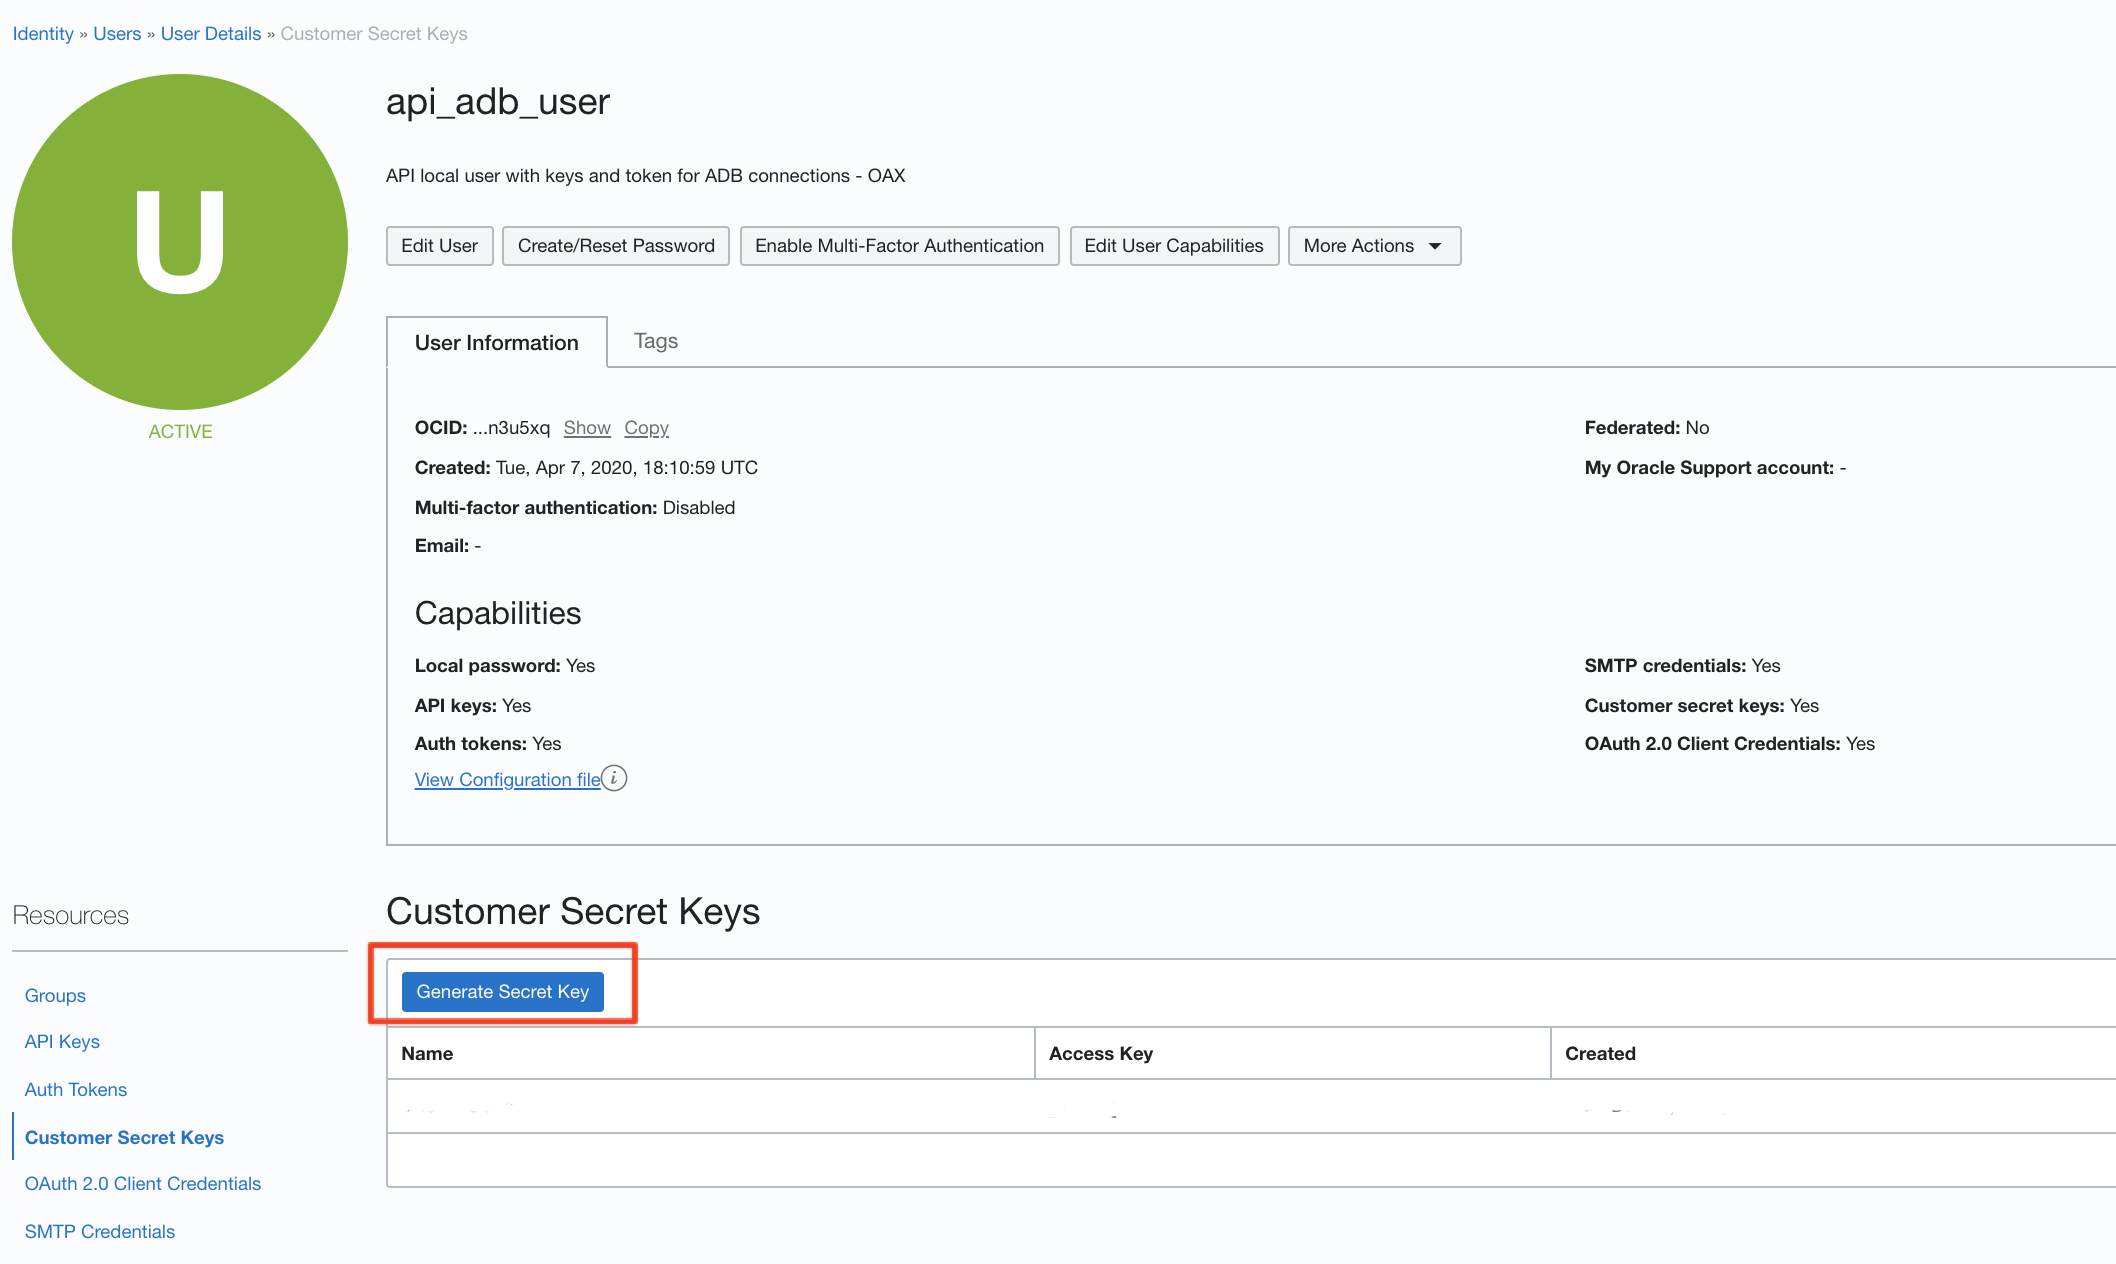The height and width of the screenshot is (1264, 2116).
Task: Open View Configuration file link
Action: 507,780
